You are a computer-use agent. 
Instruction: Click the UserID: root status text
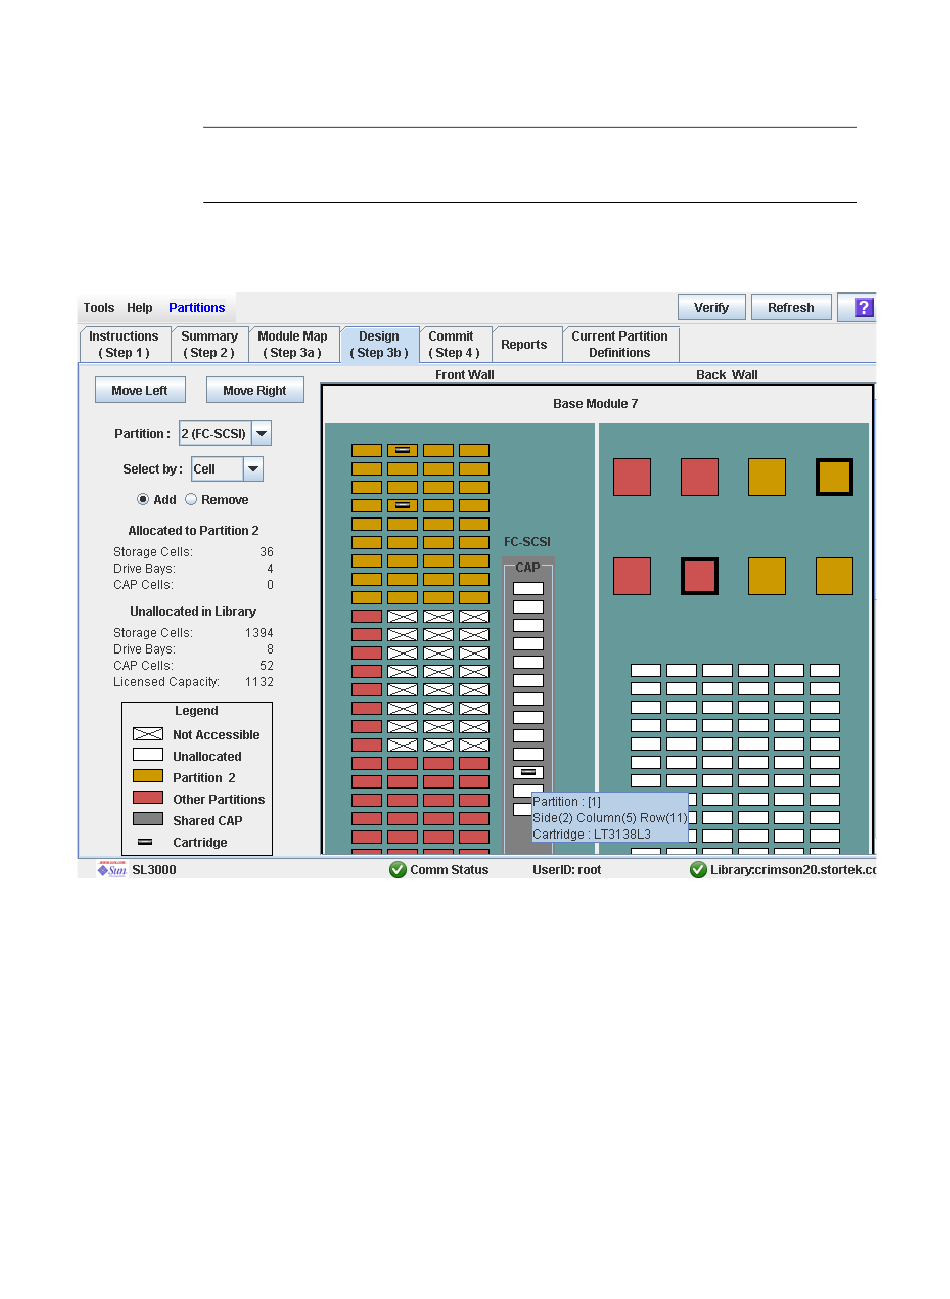(567, 870)
